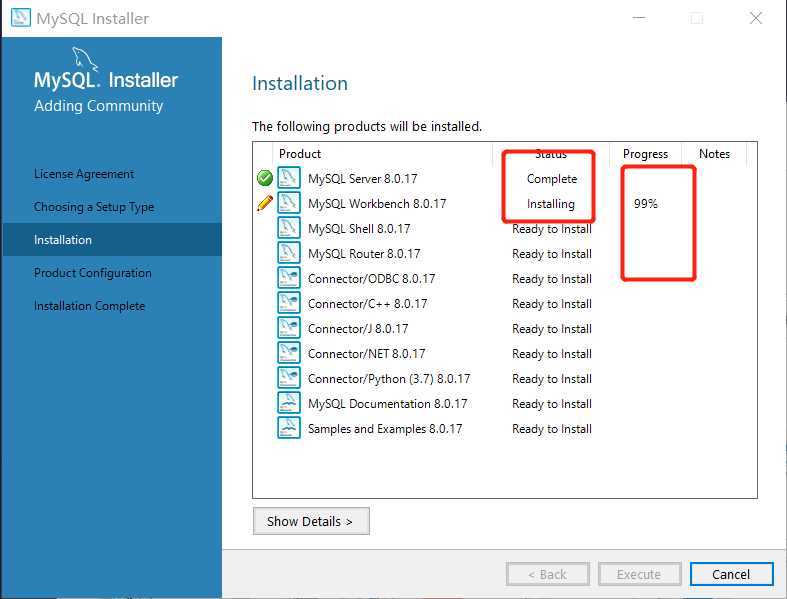The width and height of the screenshot is (787, 599).
Task: Click the Complete status of MySQL Server
Action: click(x=552, y=179)
